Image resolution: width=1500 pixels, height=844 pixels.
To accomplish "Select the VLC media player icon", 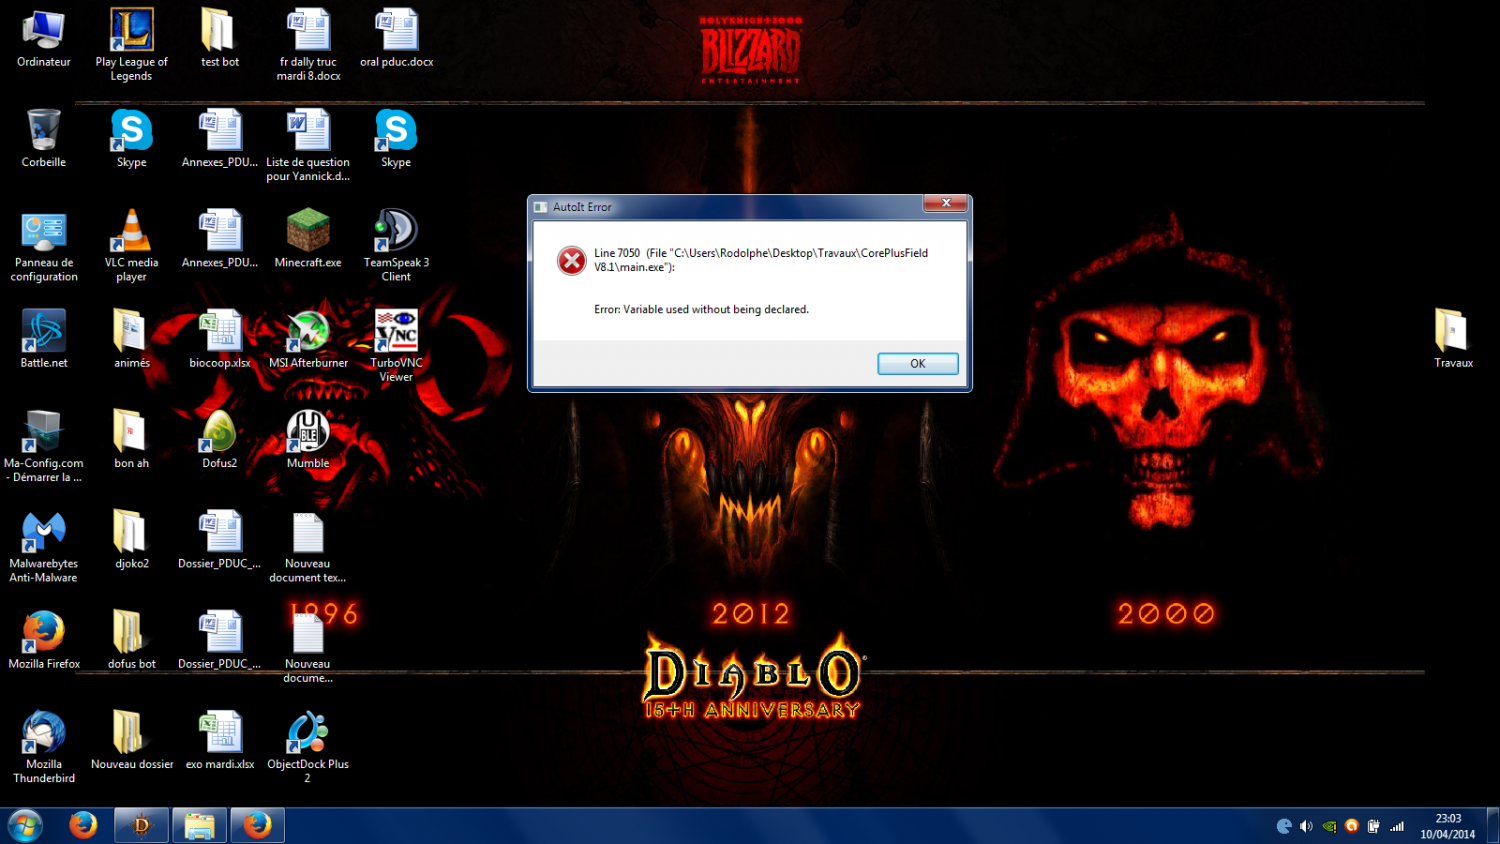I will click(131, 245).
